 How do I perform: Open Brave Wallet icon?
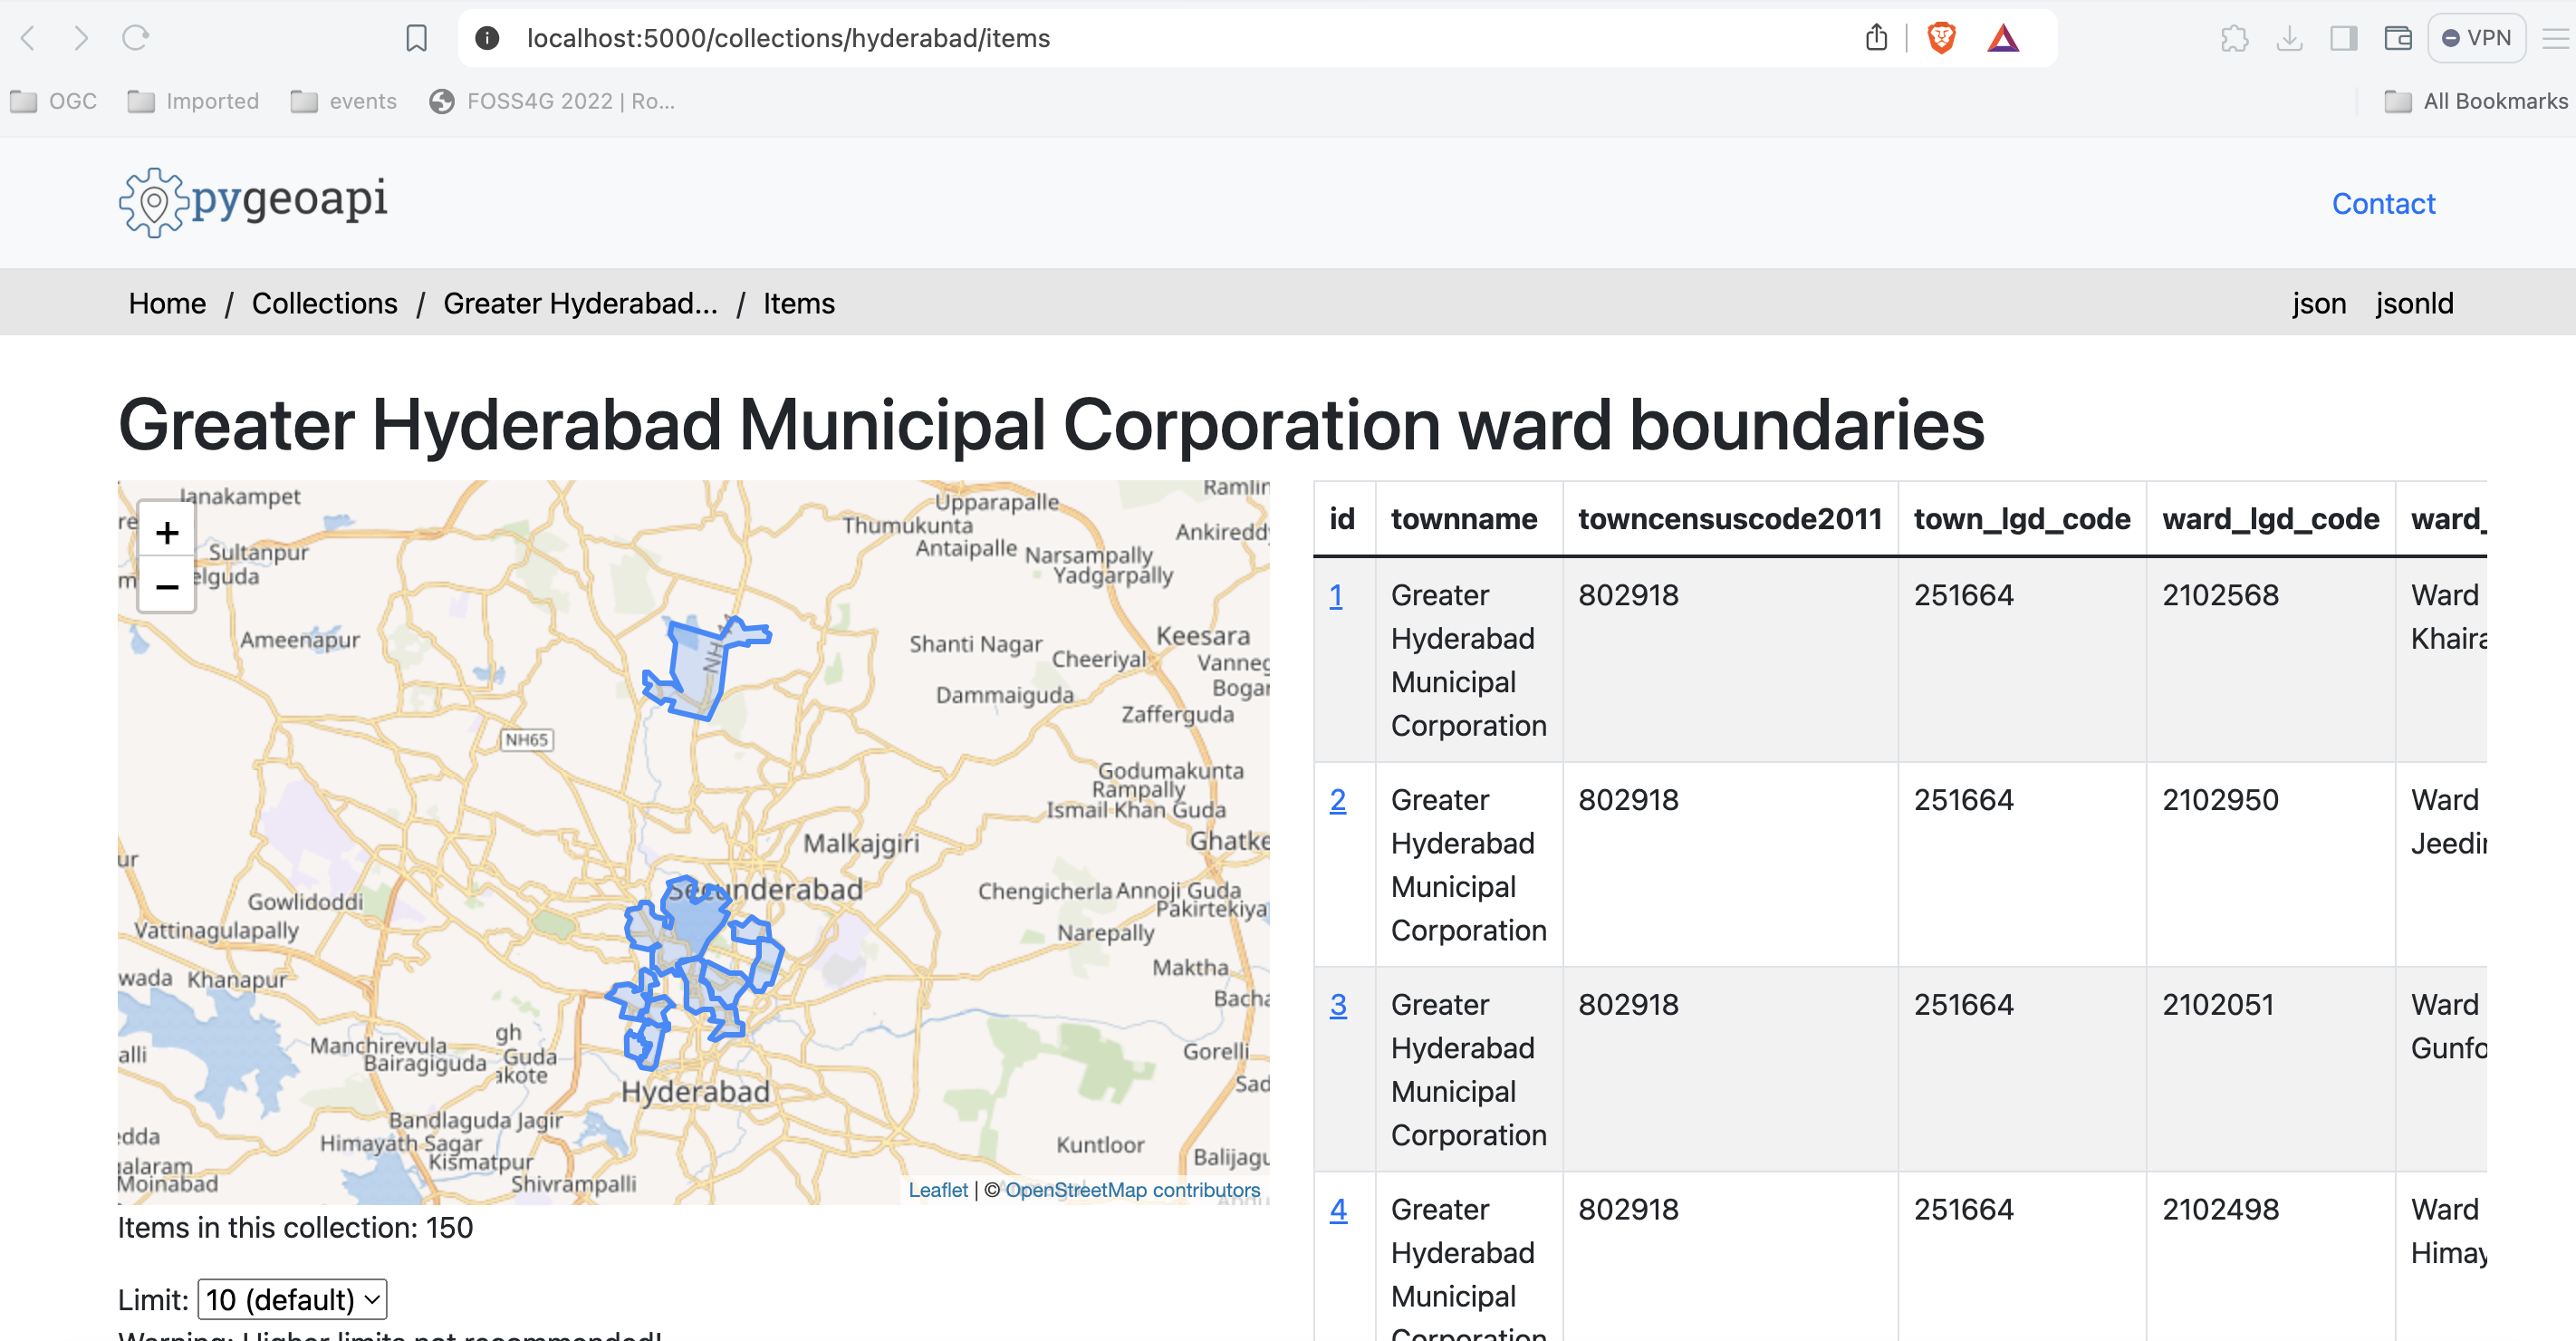point(2398,38)
